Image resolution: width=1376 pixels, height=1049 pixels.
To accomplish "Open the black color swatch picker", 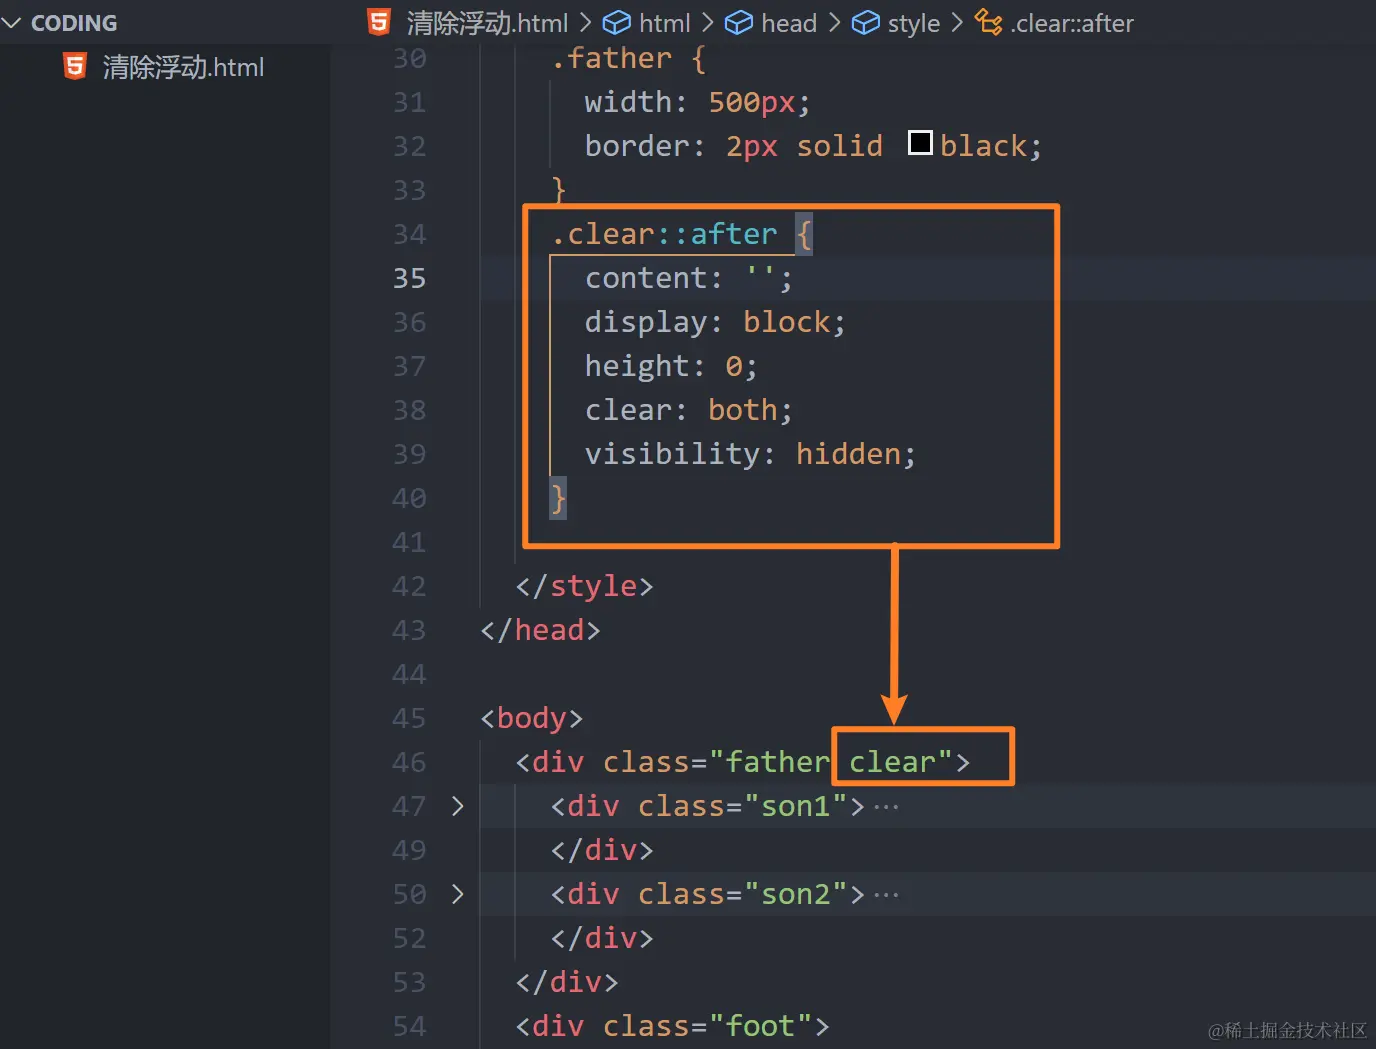I will pyautogui.click(x=920, y=143).
